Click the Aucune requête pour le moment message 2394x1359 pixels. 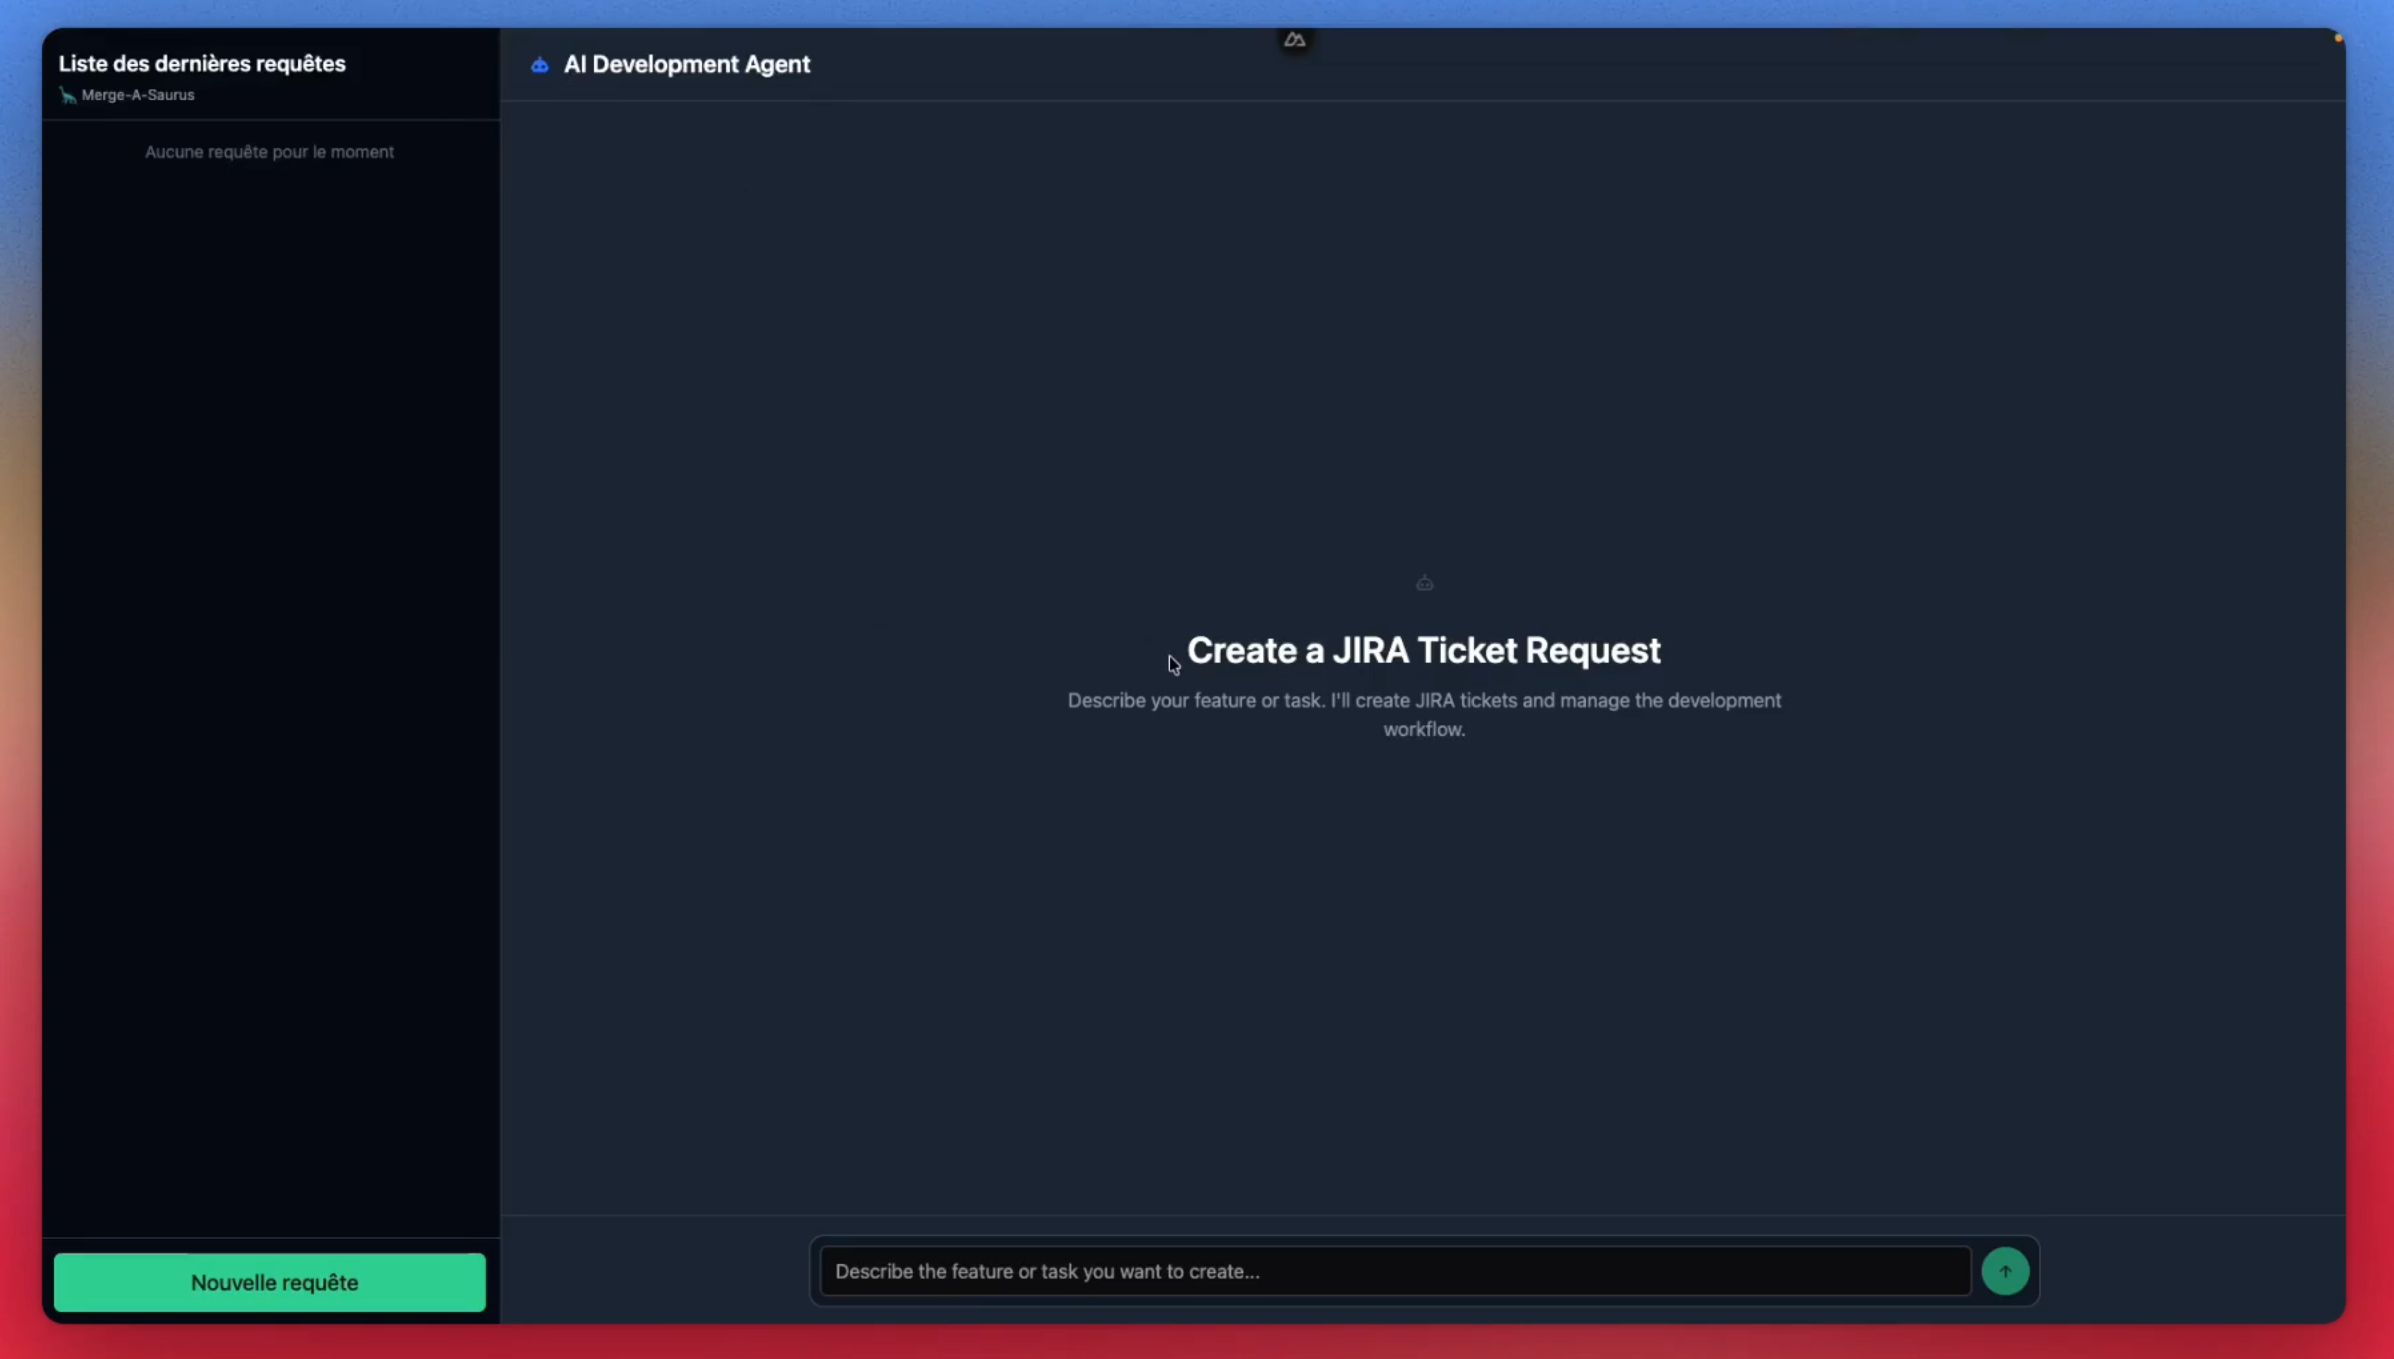click(269, 152)
